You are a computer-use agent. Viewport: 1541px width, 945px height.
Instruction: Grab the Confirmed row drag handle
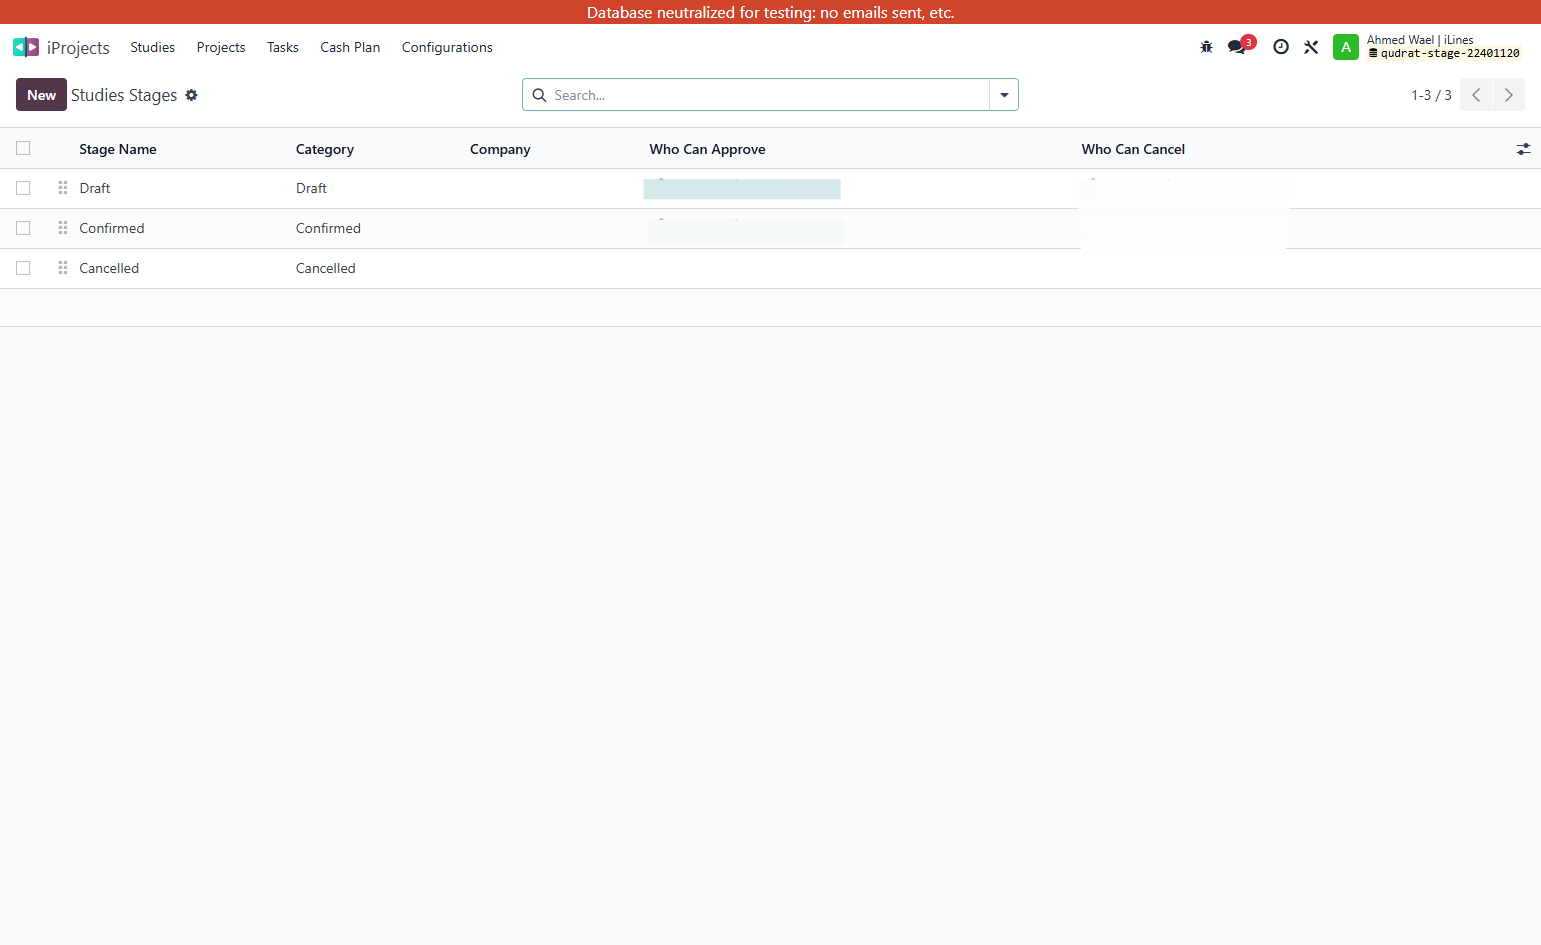[63, 228]
